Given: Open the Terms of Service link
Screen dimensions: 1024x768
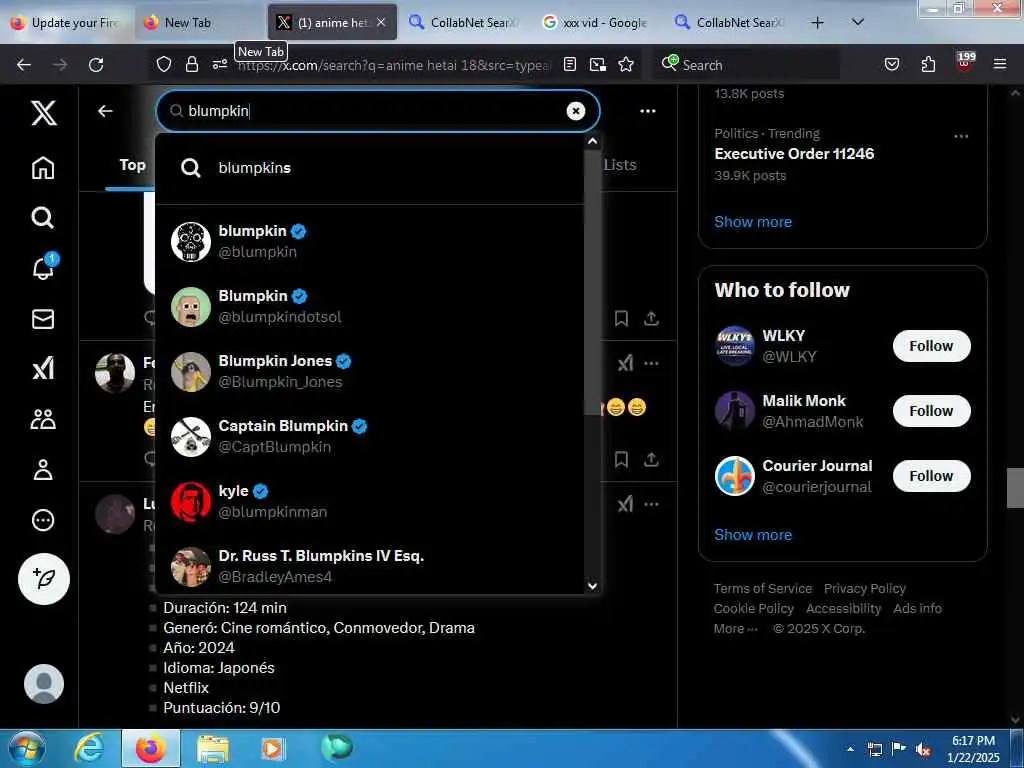Looking at the screenshot, I should coord(762,588).
